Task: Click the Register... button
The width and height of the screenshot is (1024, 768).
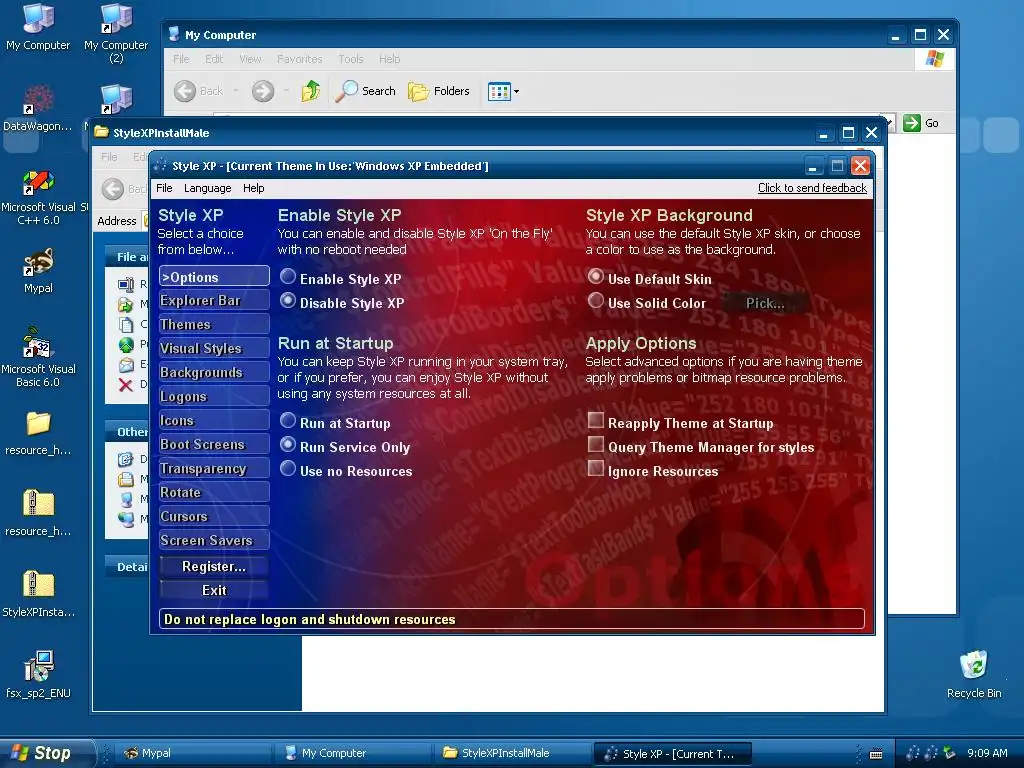Action: [x=214, y=566]
